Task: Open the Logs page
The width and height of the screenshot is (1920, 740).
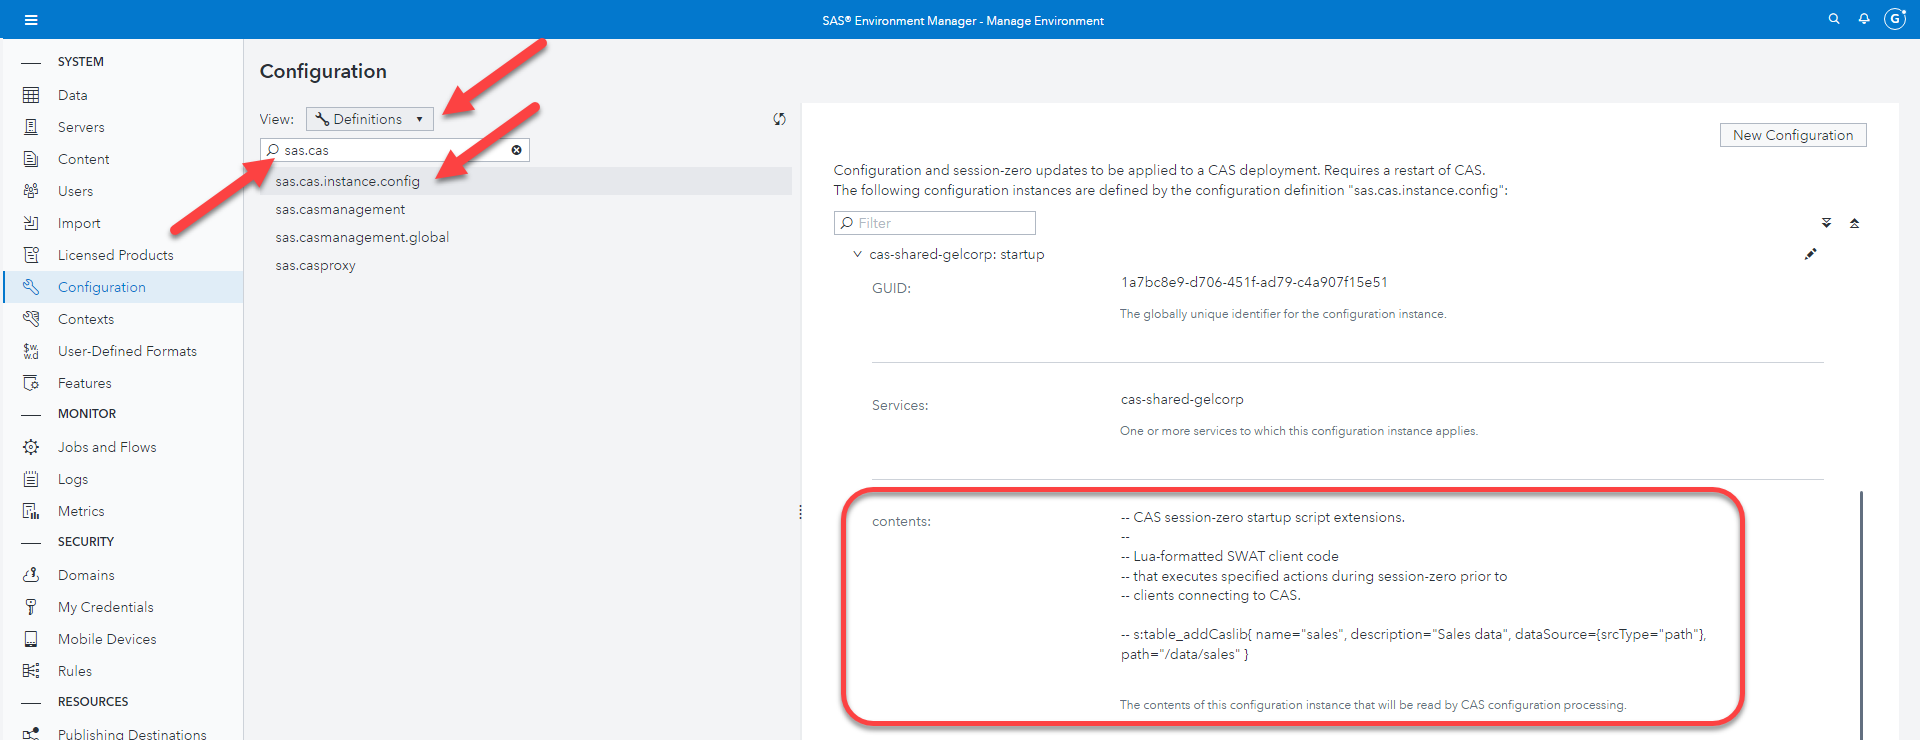Action: pyautogui.click(x=73, y=479)
